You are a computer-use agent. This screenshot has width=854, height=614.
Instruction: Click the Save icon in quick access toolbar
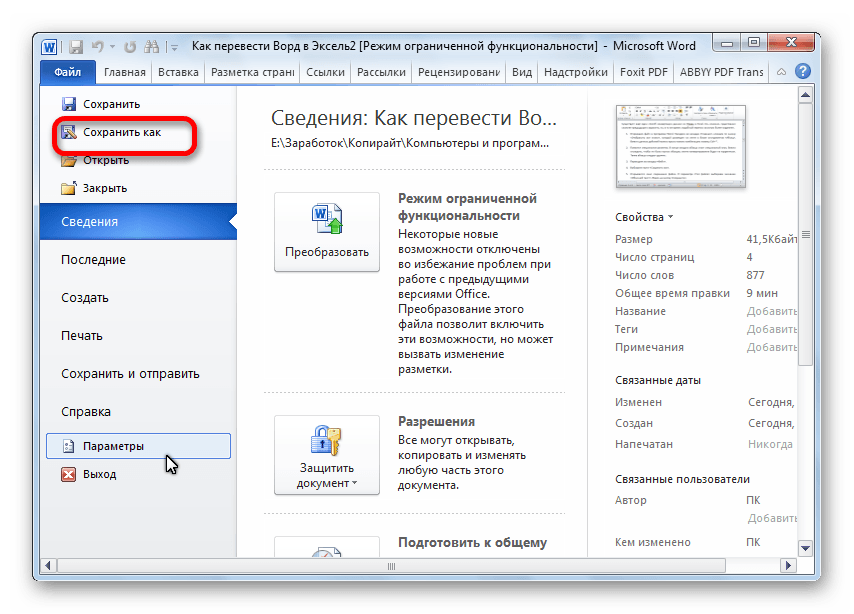(76, 46)
